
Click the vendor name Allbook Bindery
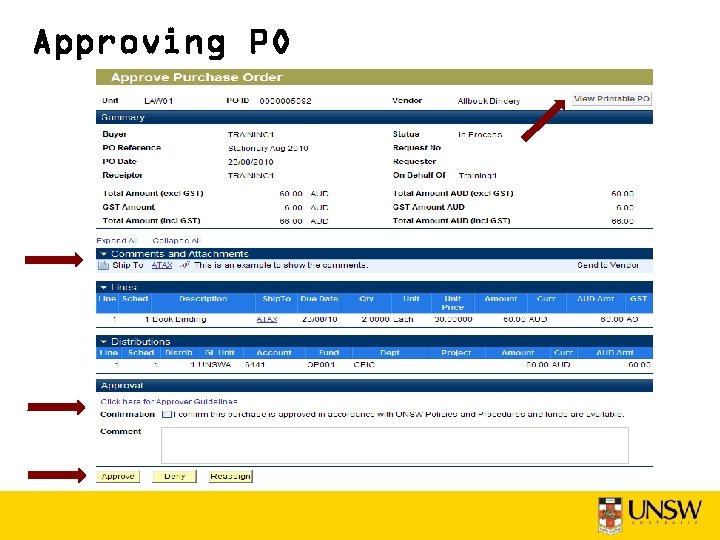click(489, 101)
